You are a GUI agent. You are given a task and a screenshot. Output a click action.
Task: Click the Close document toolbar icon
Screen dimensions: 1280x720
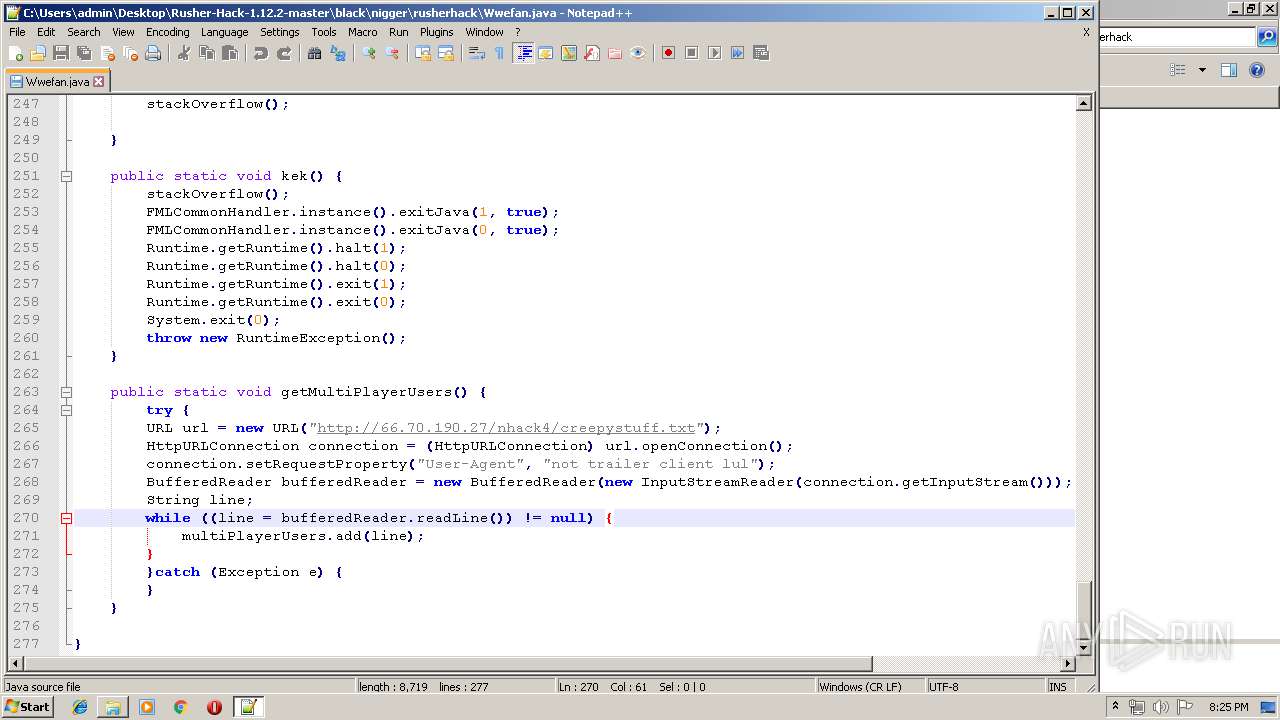(107, 53)
